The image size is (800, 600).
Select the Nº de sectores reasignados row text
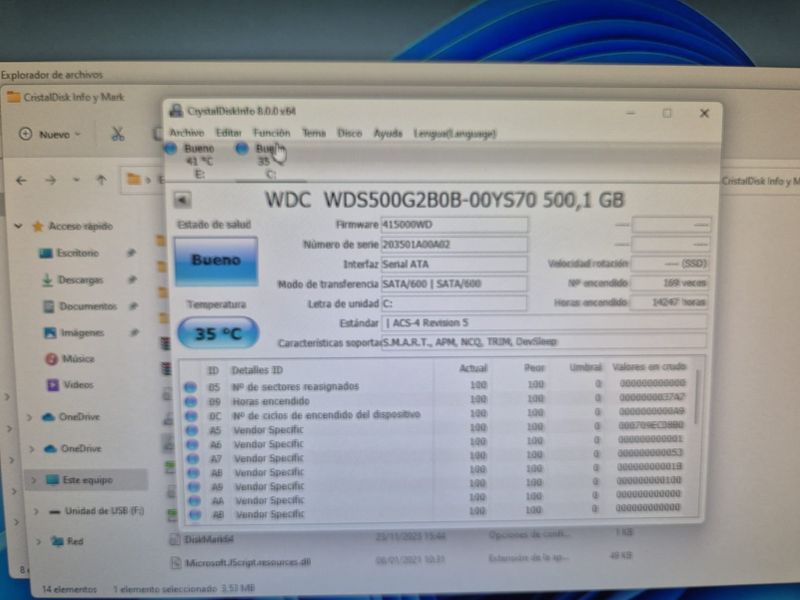295,387
